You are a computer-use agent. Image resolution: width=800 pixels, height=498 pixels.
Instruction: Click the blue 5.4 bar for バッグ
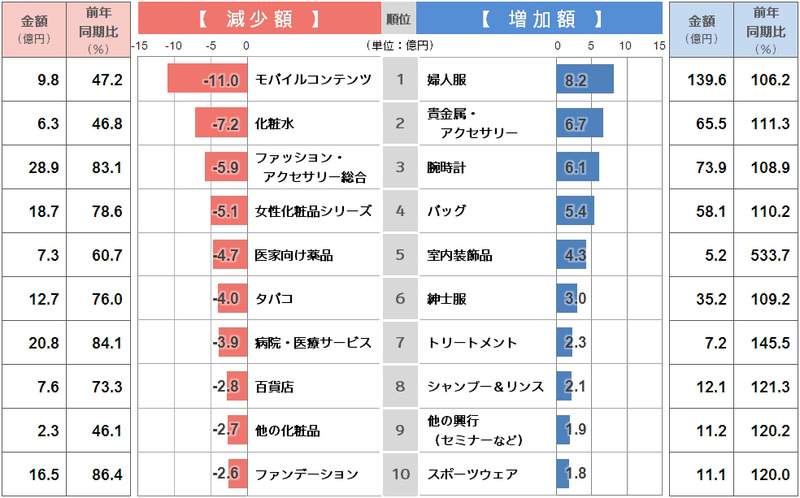(x=575, y=211)
